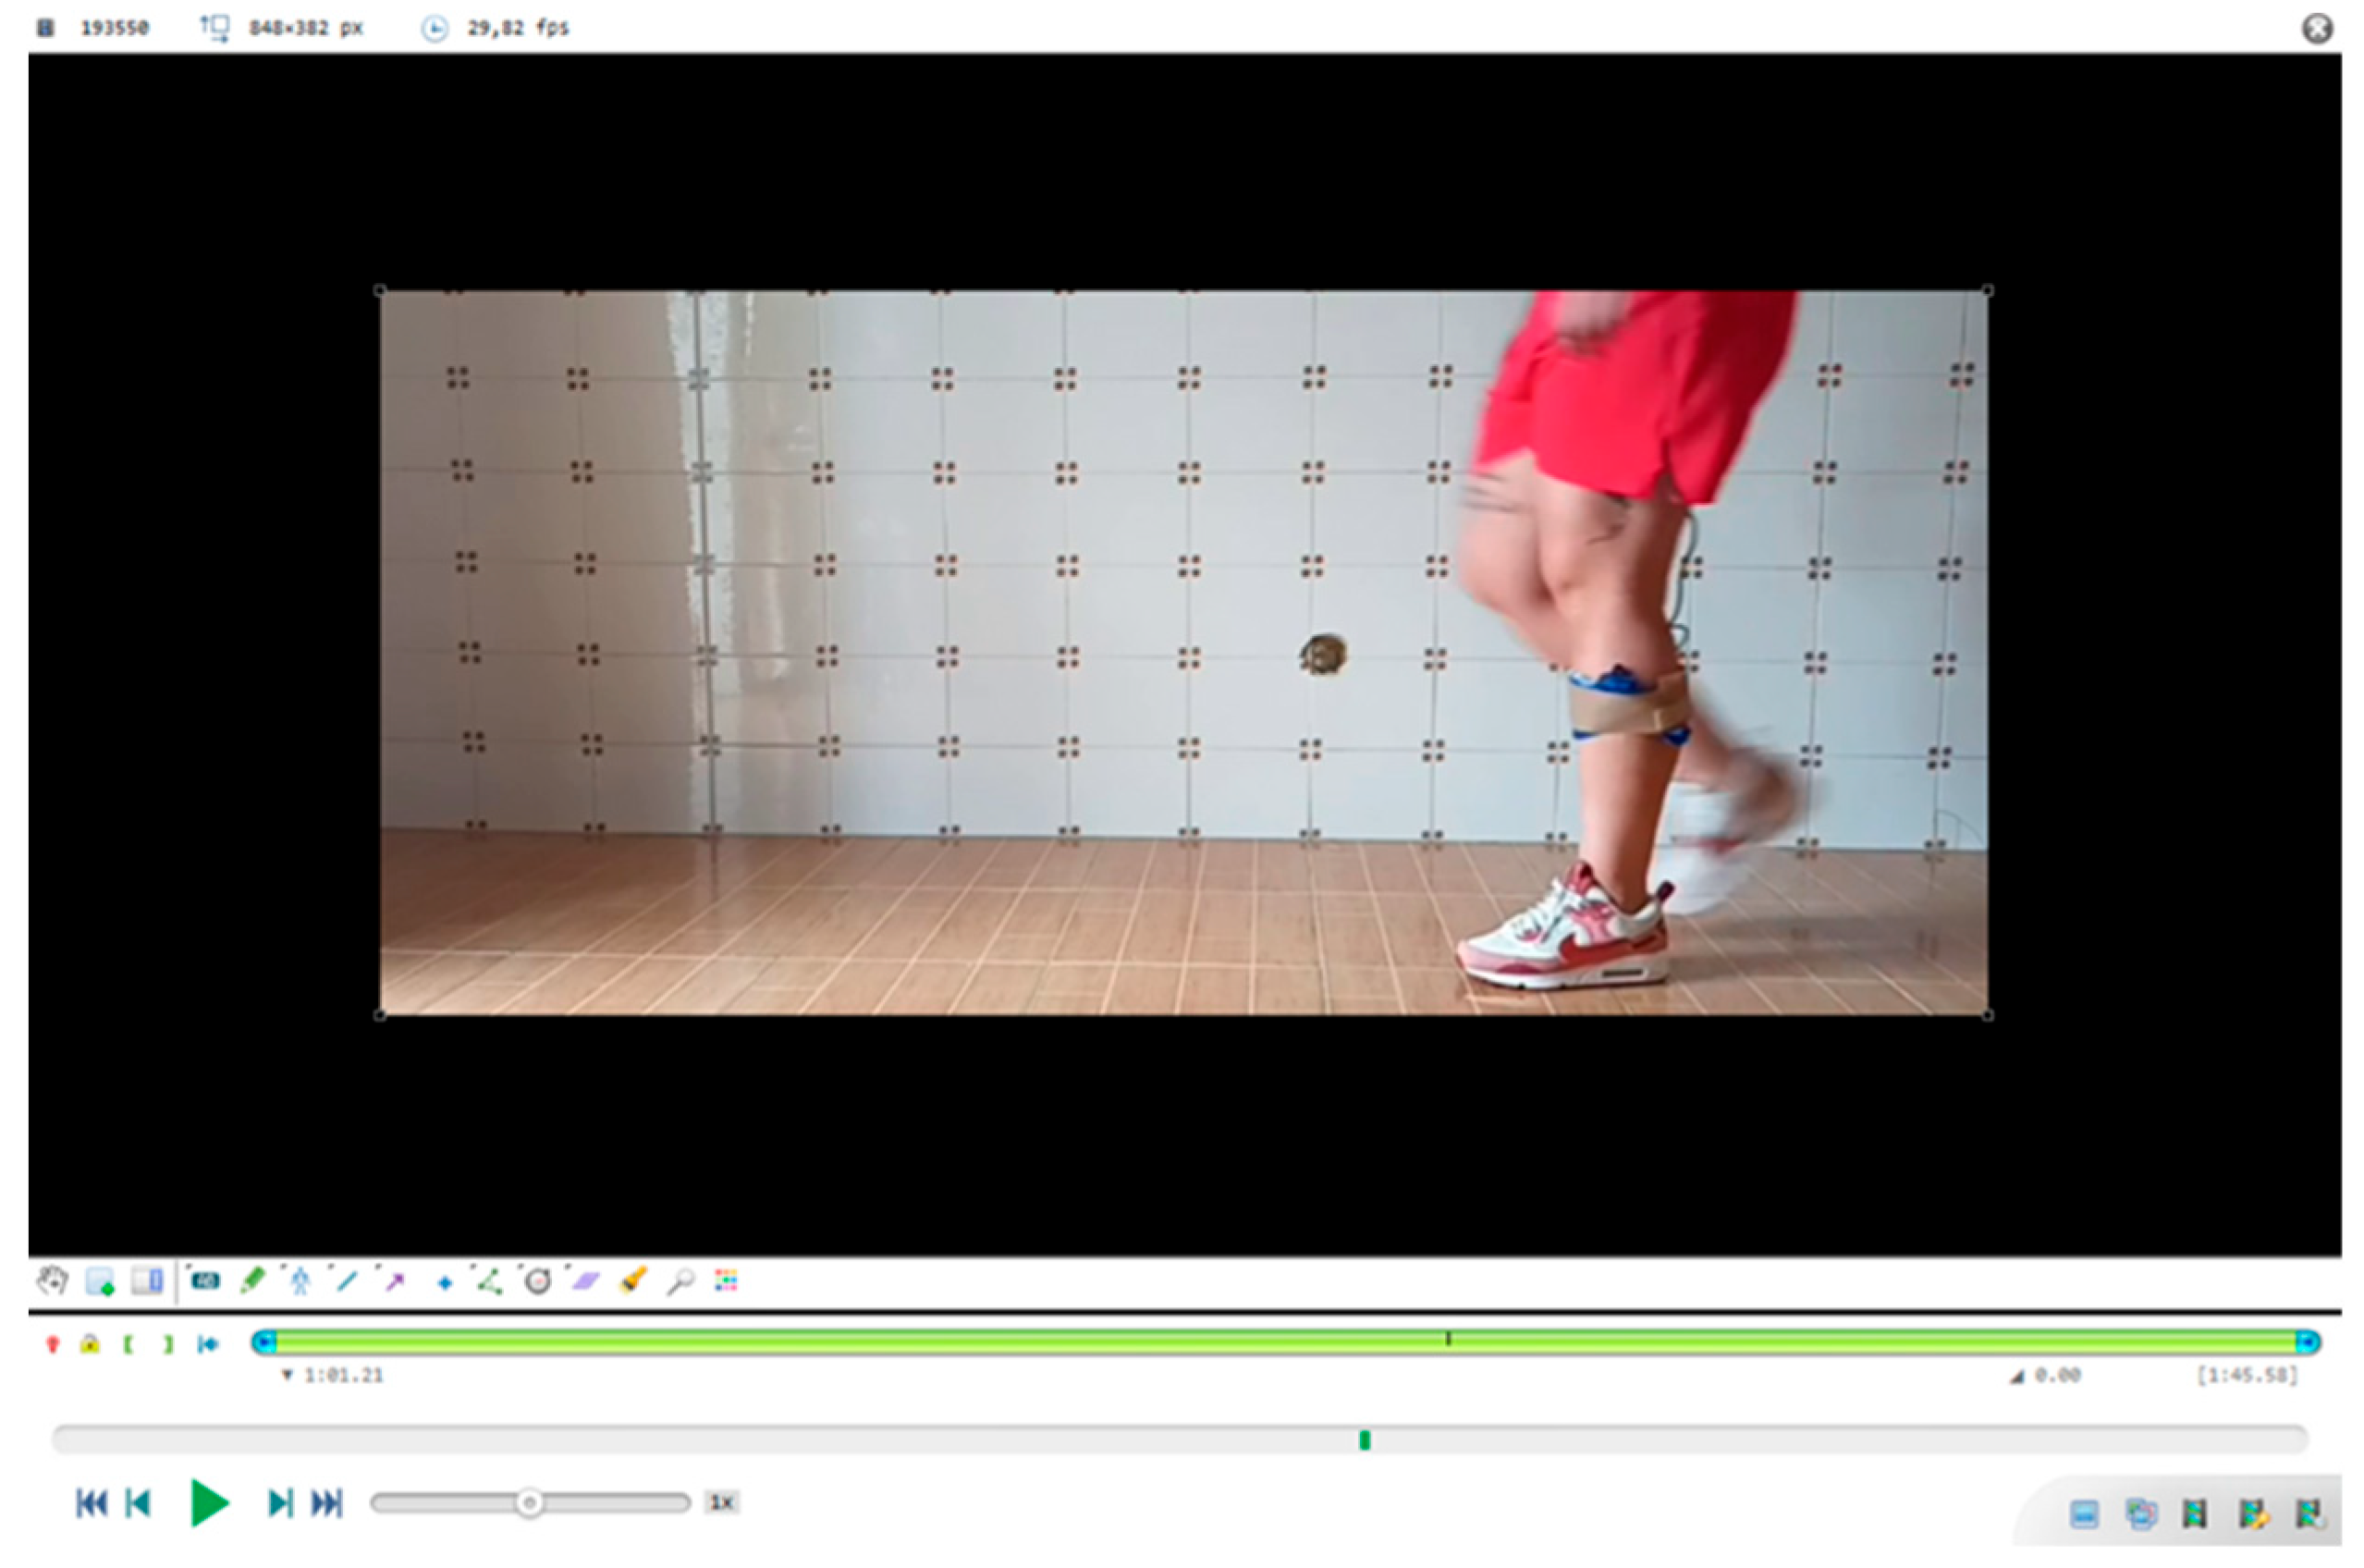
Task: Click the playback speed slider handle
Action: click(x=530, y=1503)
